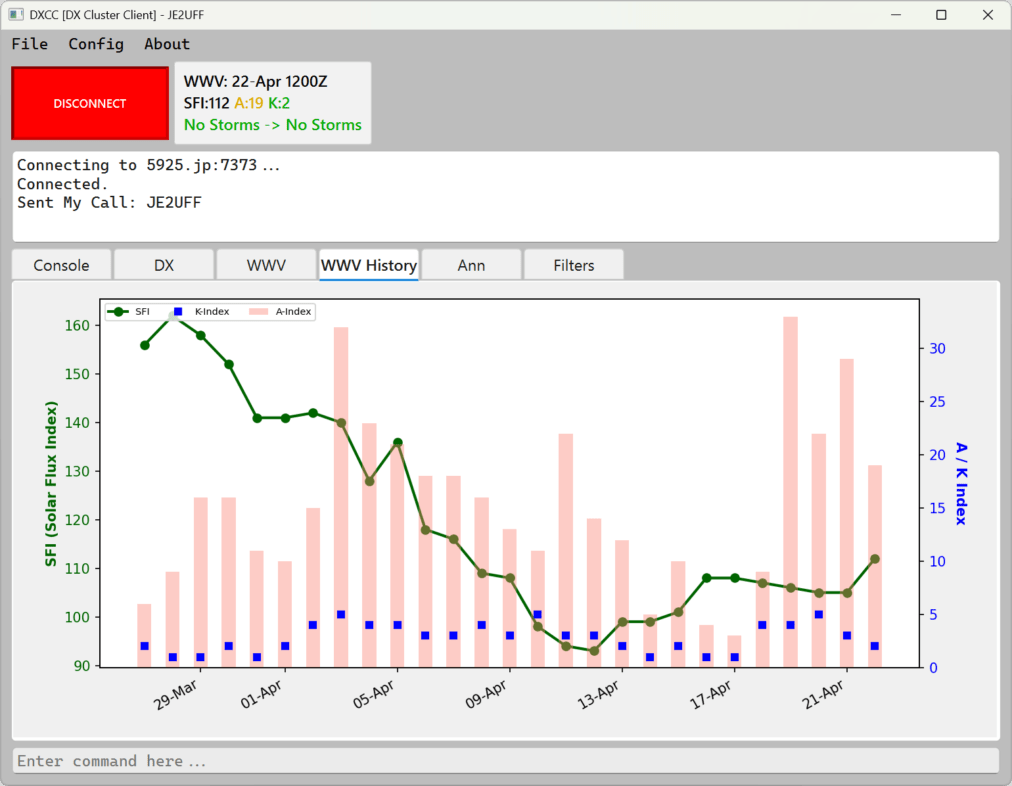Minimize the DXCC window
The height and width of the screenshot is (786, 1012).
[895, 15]
